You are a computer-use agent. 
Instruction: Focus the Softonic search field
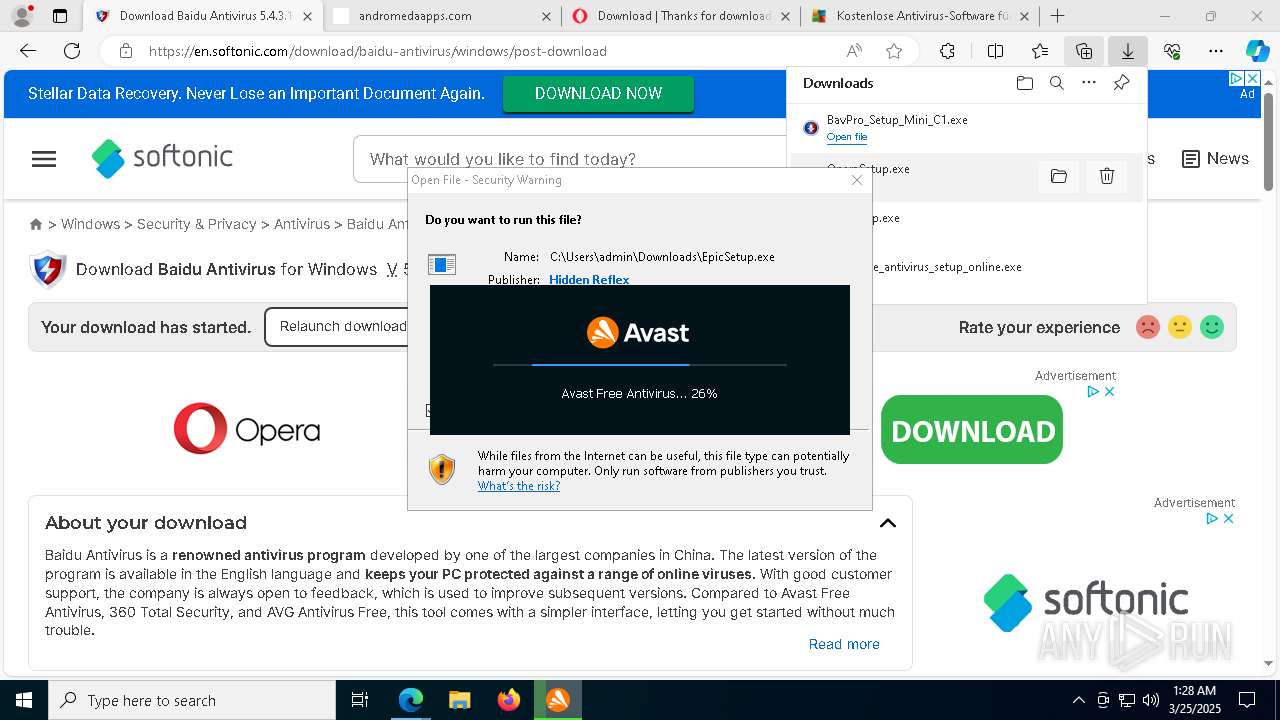pyautogui.click(x=570, y=159)
